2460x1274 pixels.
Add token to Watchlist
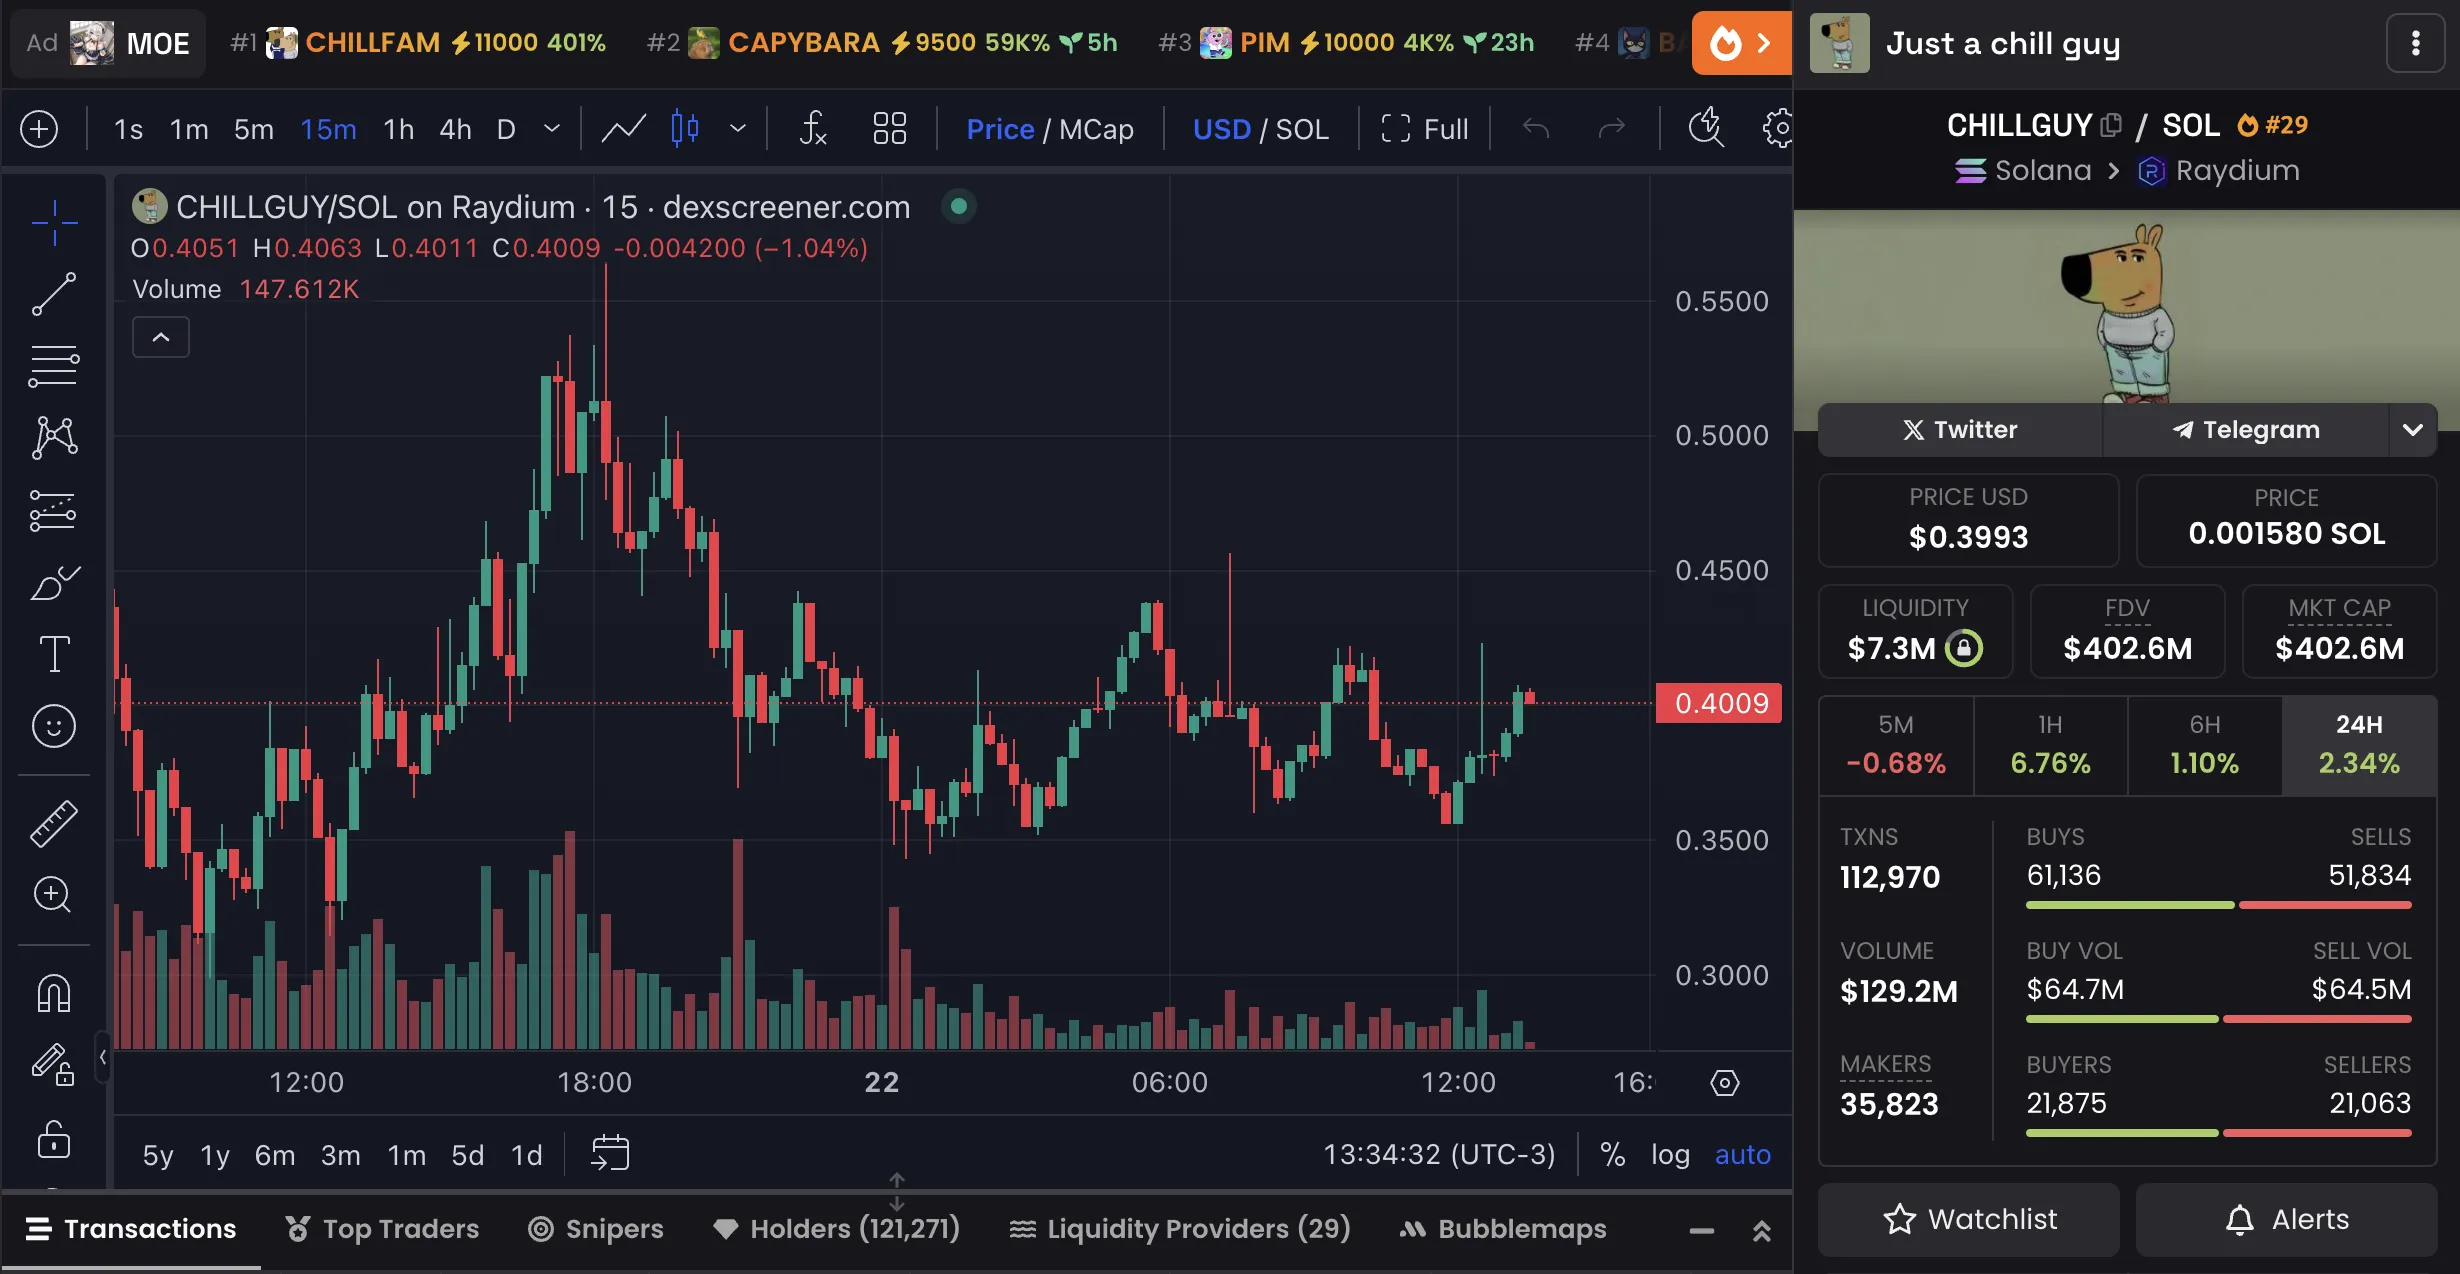[x=1968, y=1219]
